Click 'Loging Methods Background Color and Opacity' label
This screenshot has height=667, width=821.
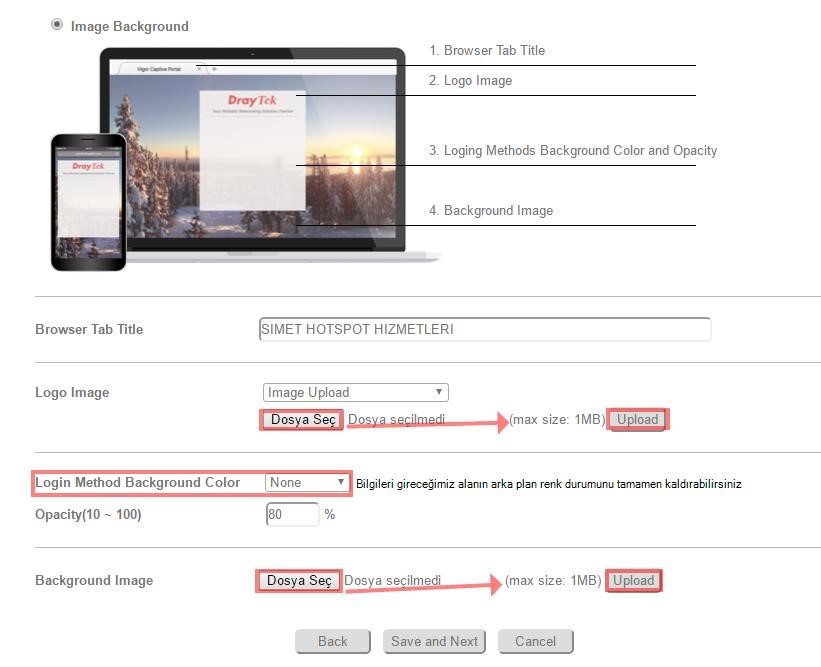(x=580, y=150)
